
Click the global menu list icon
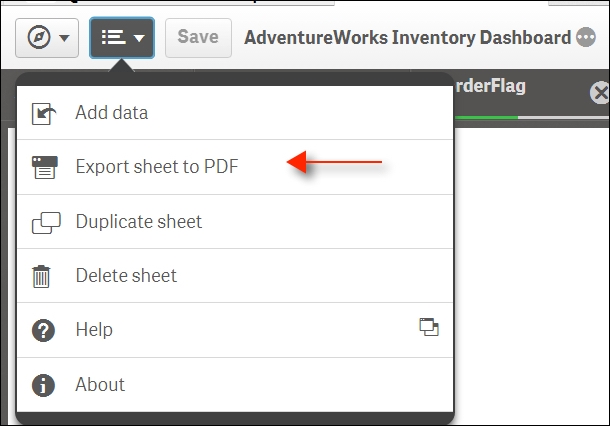(113, 37)
